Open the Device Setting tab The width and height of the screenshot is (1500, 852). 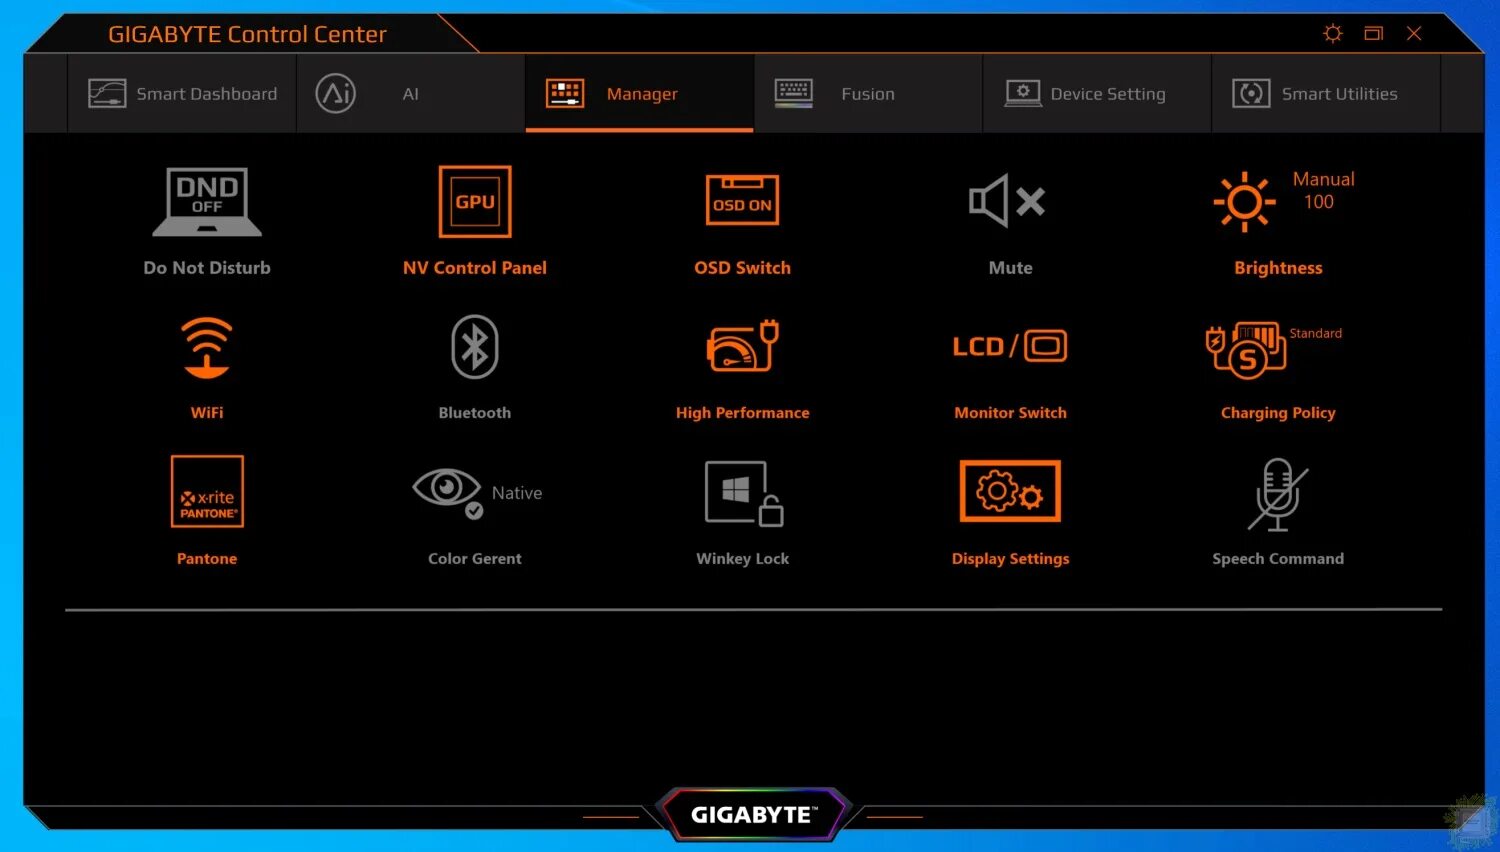[x=1097, y=94]
